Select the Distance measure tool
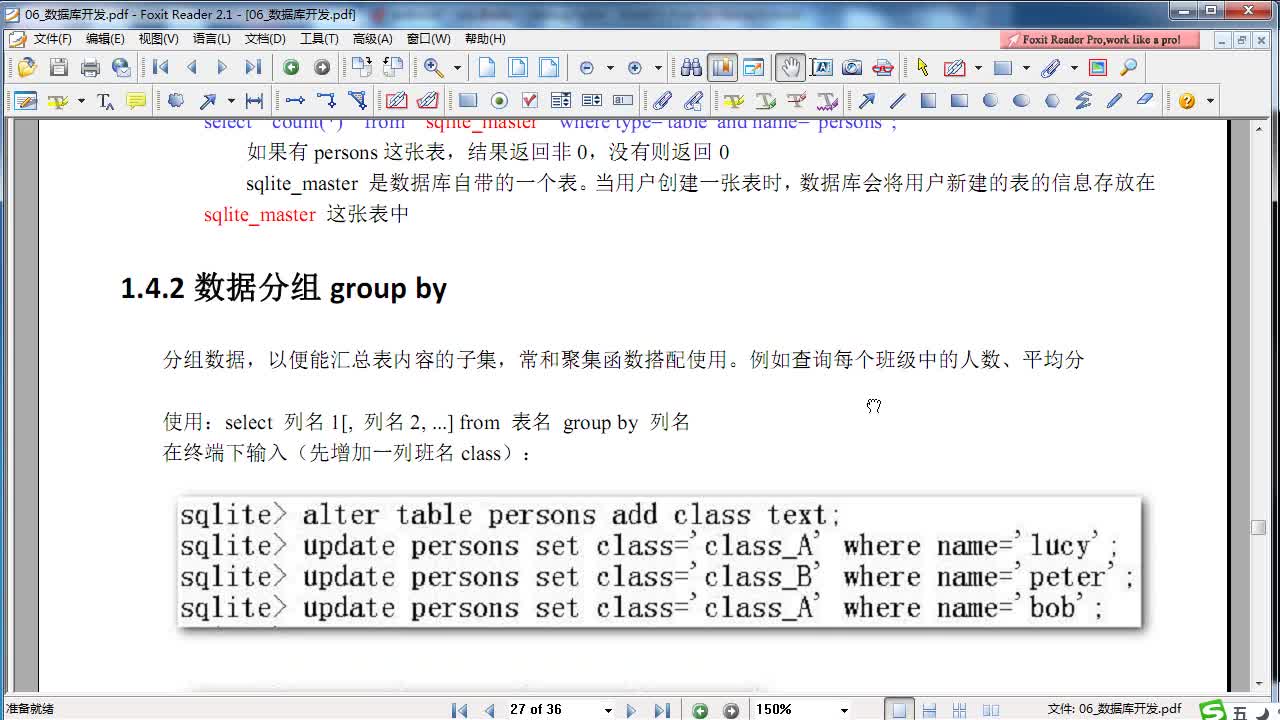This screenshot has width=1280, height=720. 254,101
